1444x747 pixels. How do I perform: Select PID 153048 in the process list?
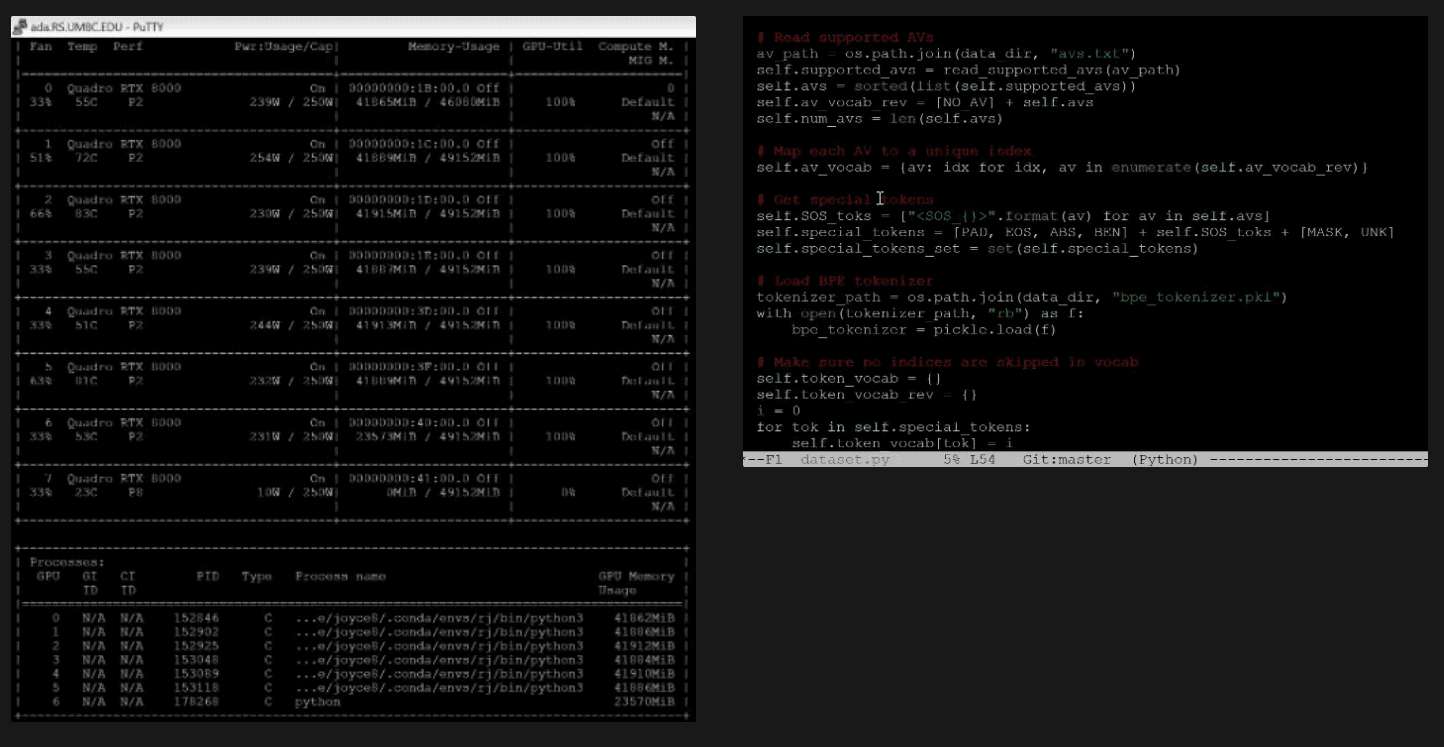click(196, 661)
